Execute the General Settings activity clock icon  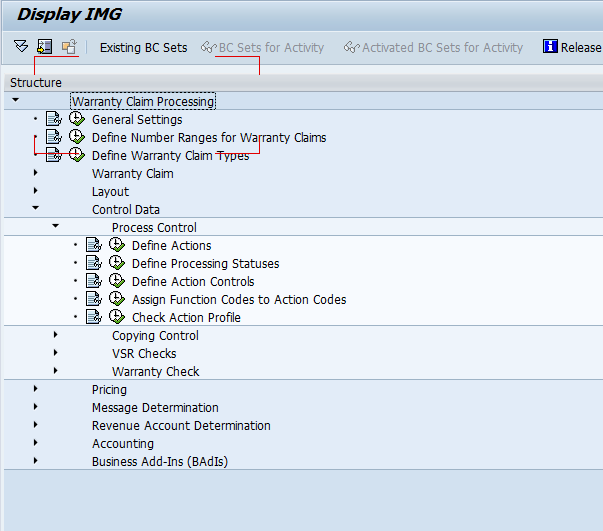point(77,119)
